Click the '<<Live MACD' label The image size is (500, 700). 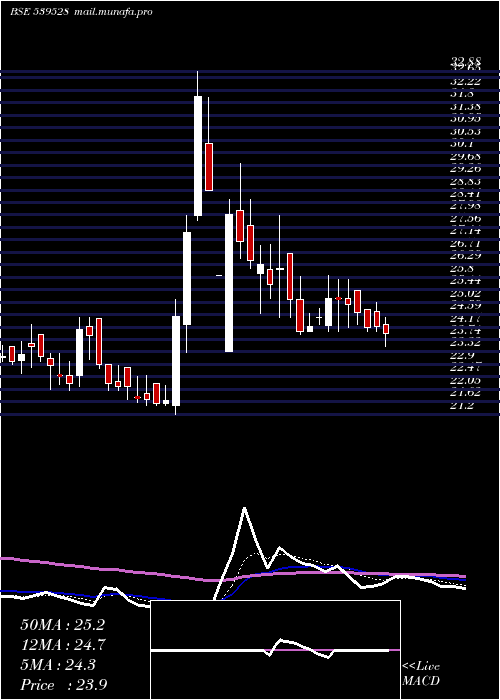(421, 674)
